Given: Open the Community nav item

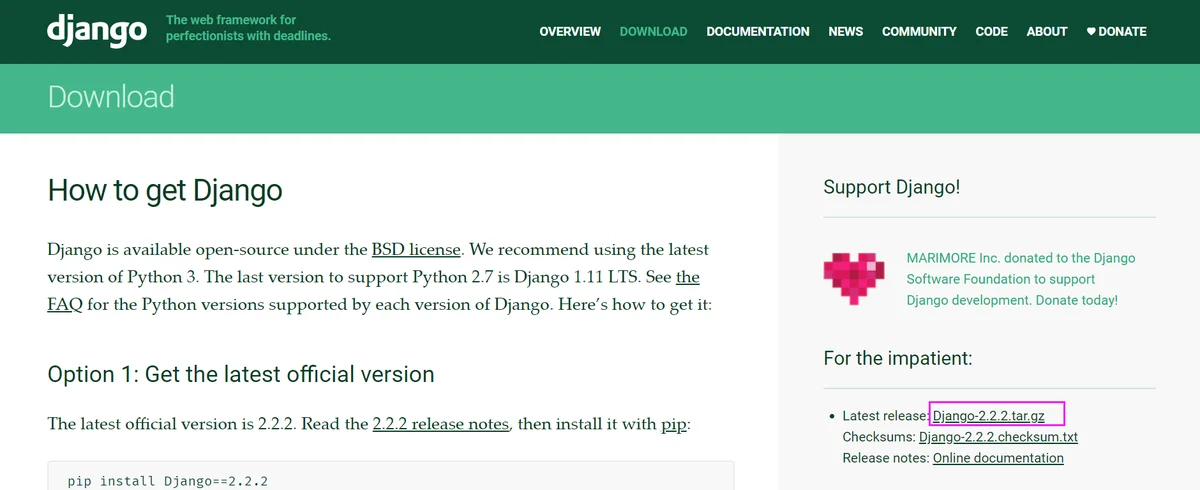Looking at the screenshot, I should 919,31.
